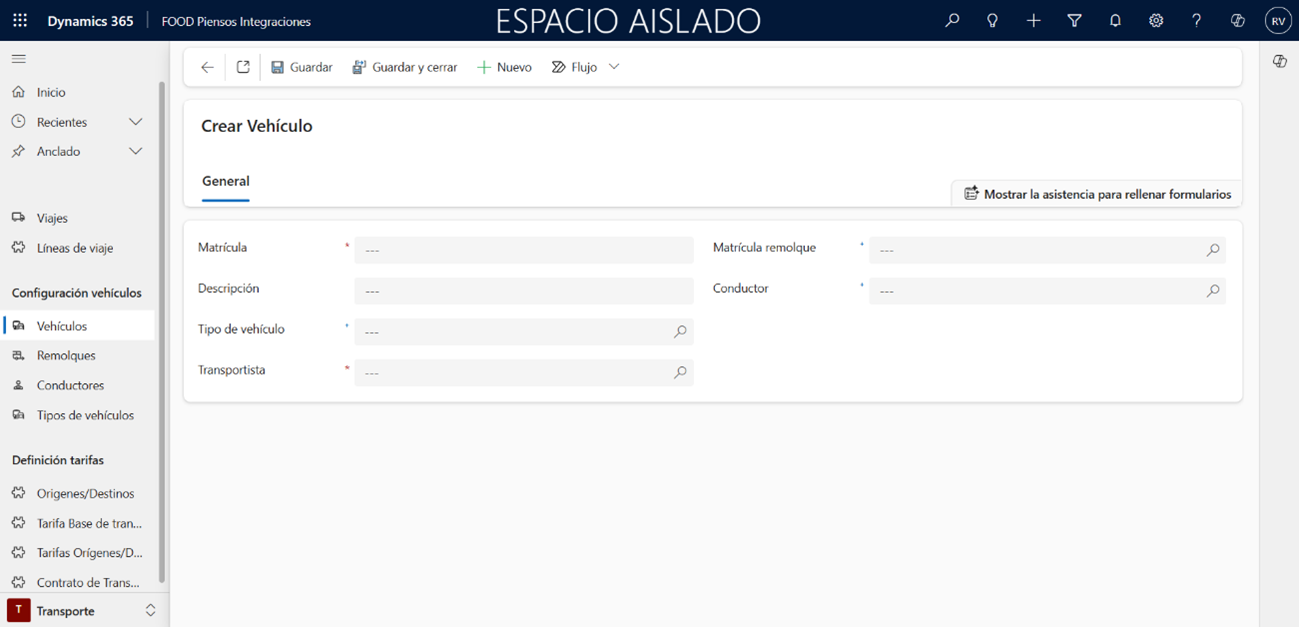This screenshot has height=627, width=1299.
Task: Show notifications with the bell icon
Action: pyautogui.click(x=1115, y=20)
